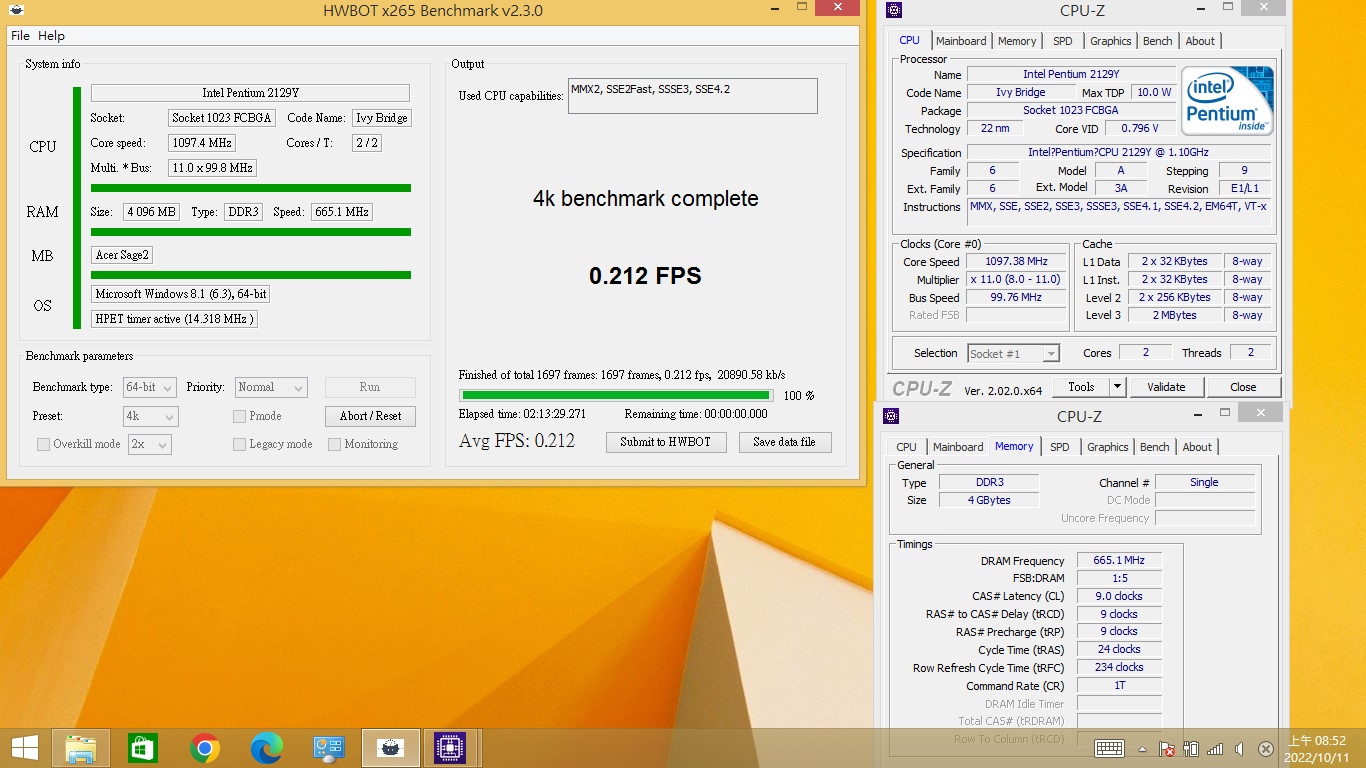Switch to Mainboard tab in upper CPU-Z
Screen dimensions: 1366x768
(x=961, y=41)
